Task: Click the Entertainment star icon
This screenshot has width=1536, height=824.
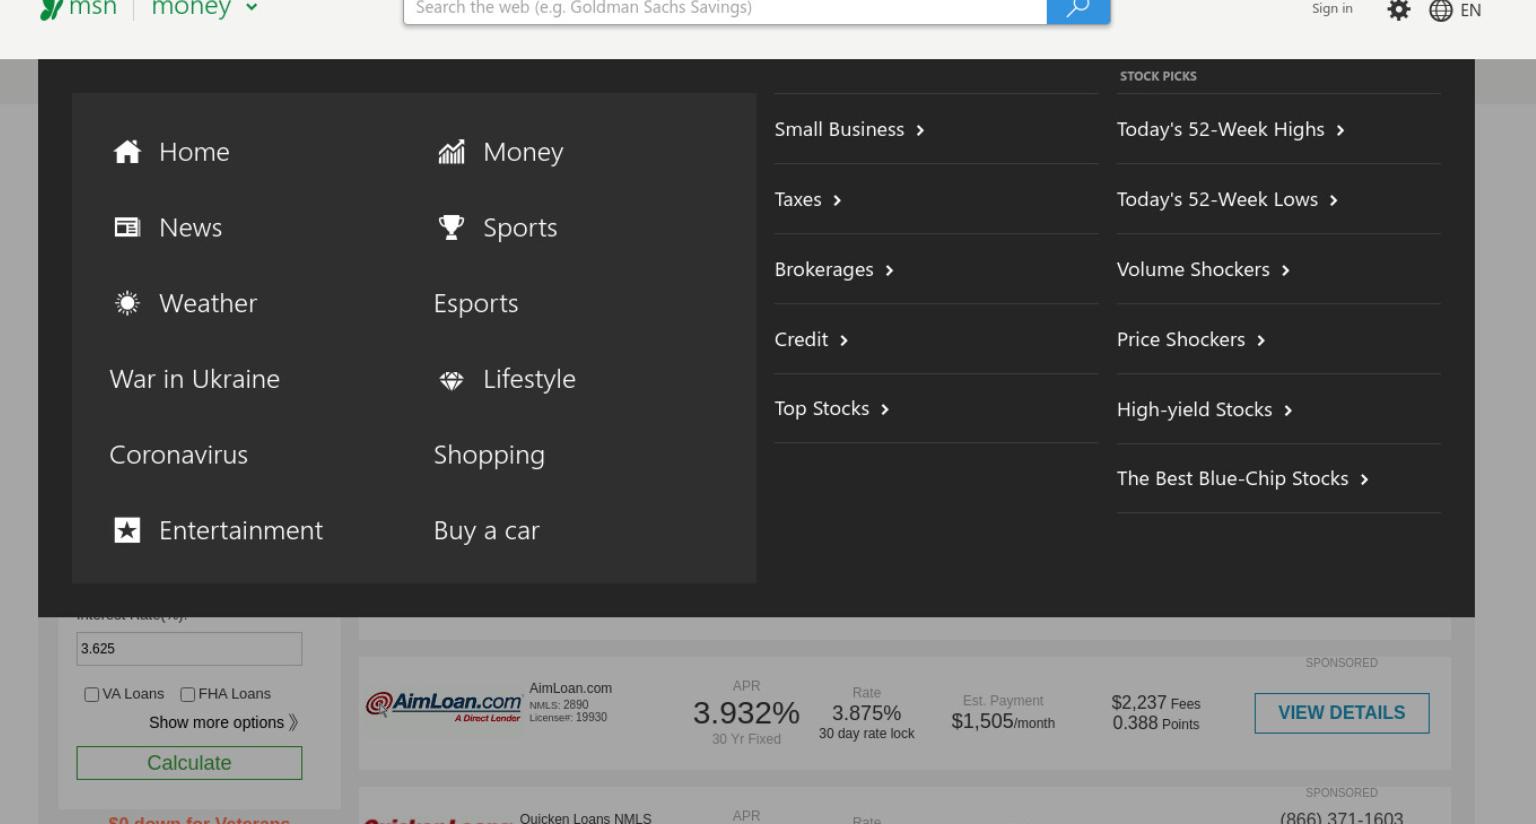Action: pos(127,530)
